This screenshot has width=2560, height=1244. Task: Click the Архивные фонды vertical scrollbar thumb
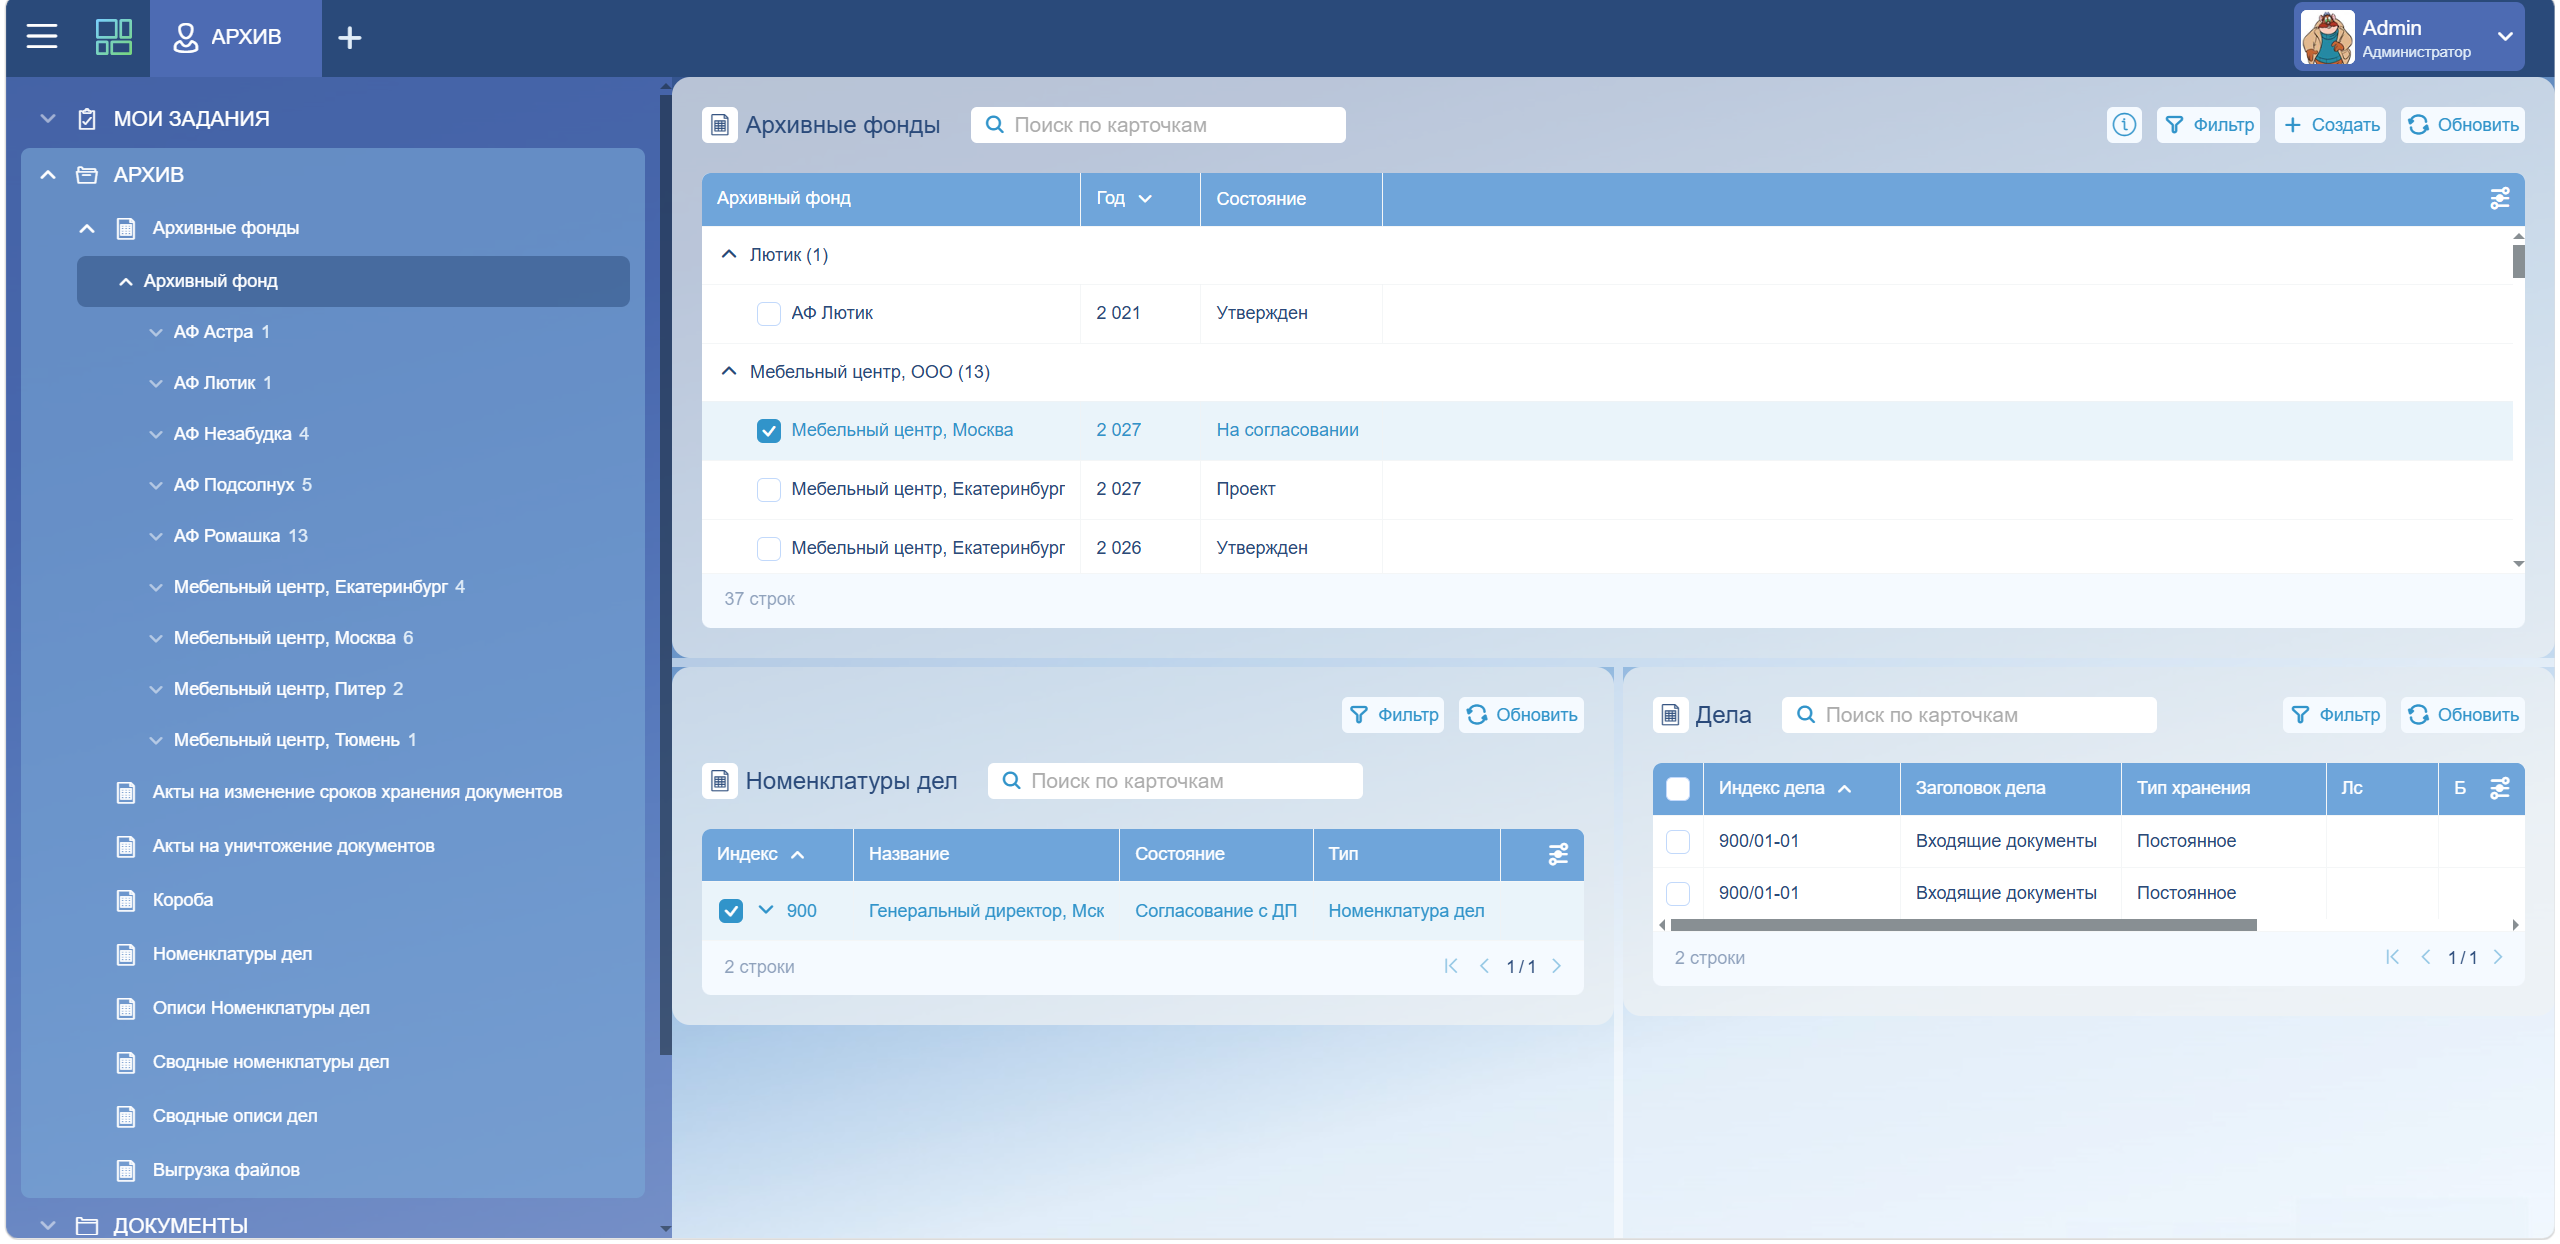tap(2517, 261)
